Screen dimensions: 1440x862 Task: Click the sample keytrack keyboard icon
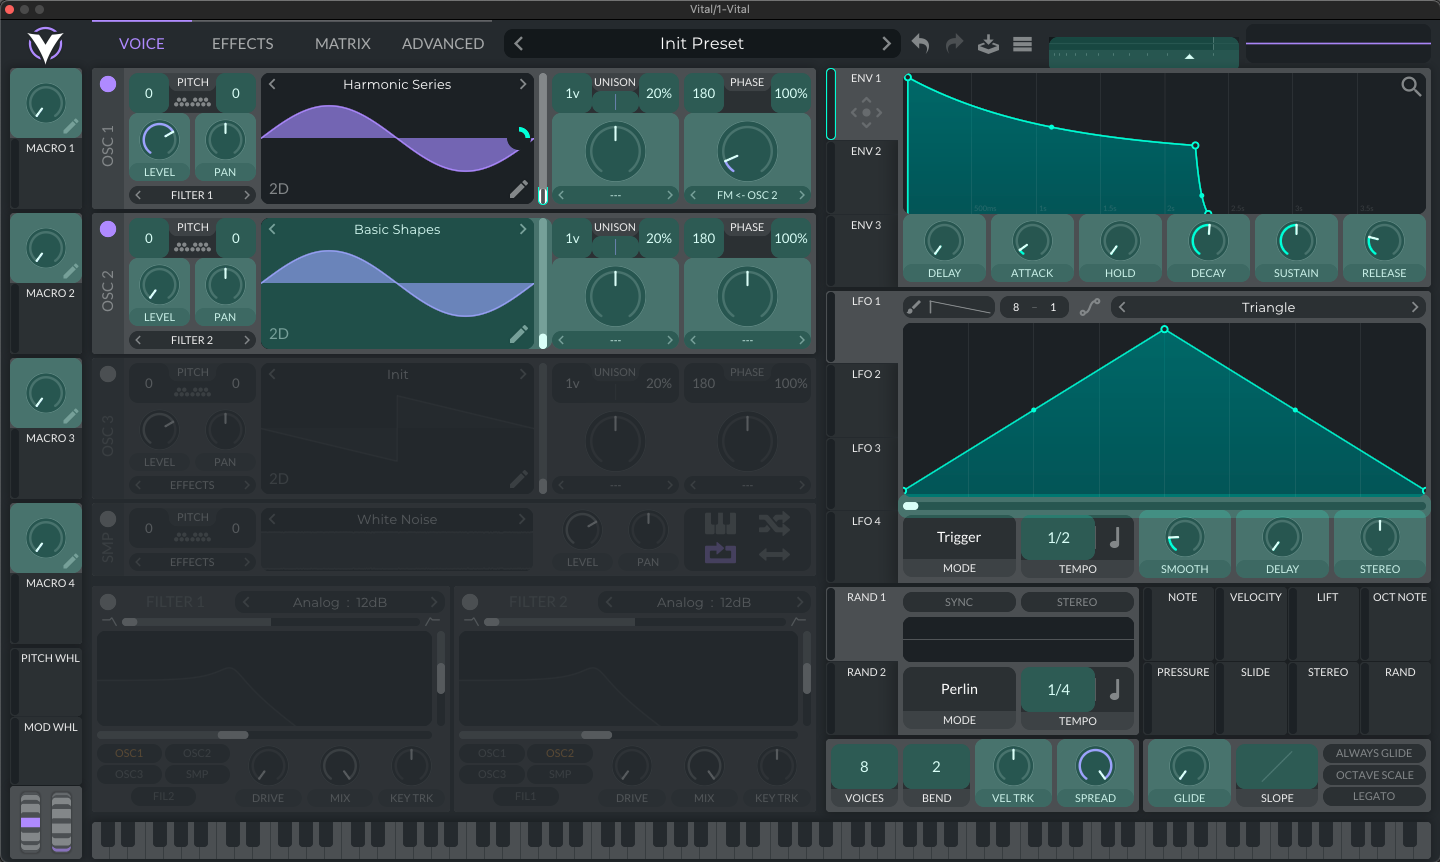720,523
